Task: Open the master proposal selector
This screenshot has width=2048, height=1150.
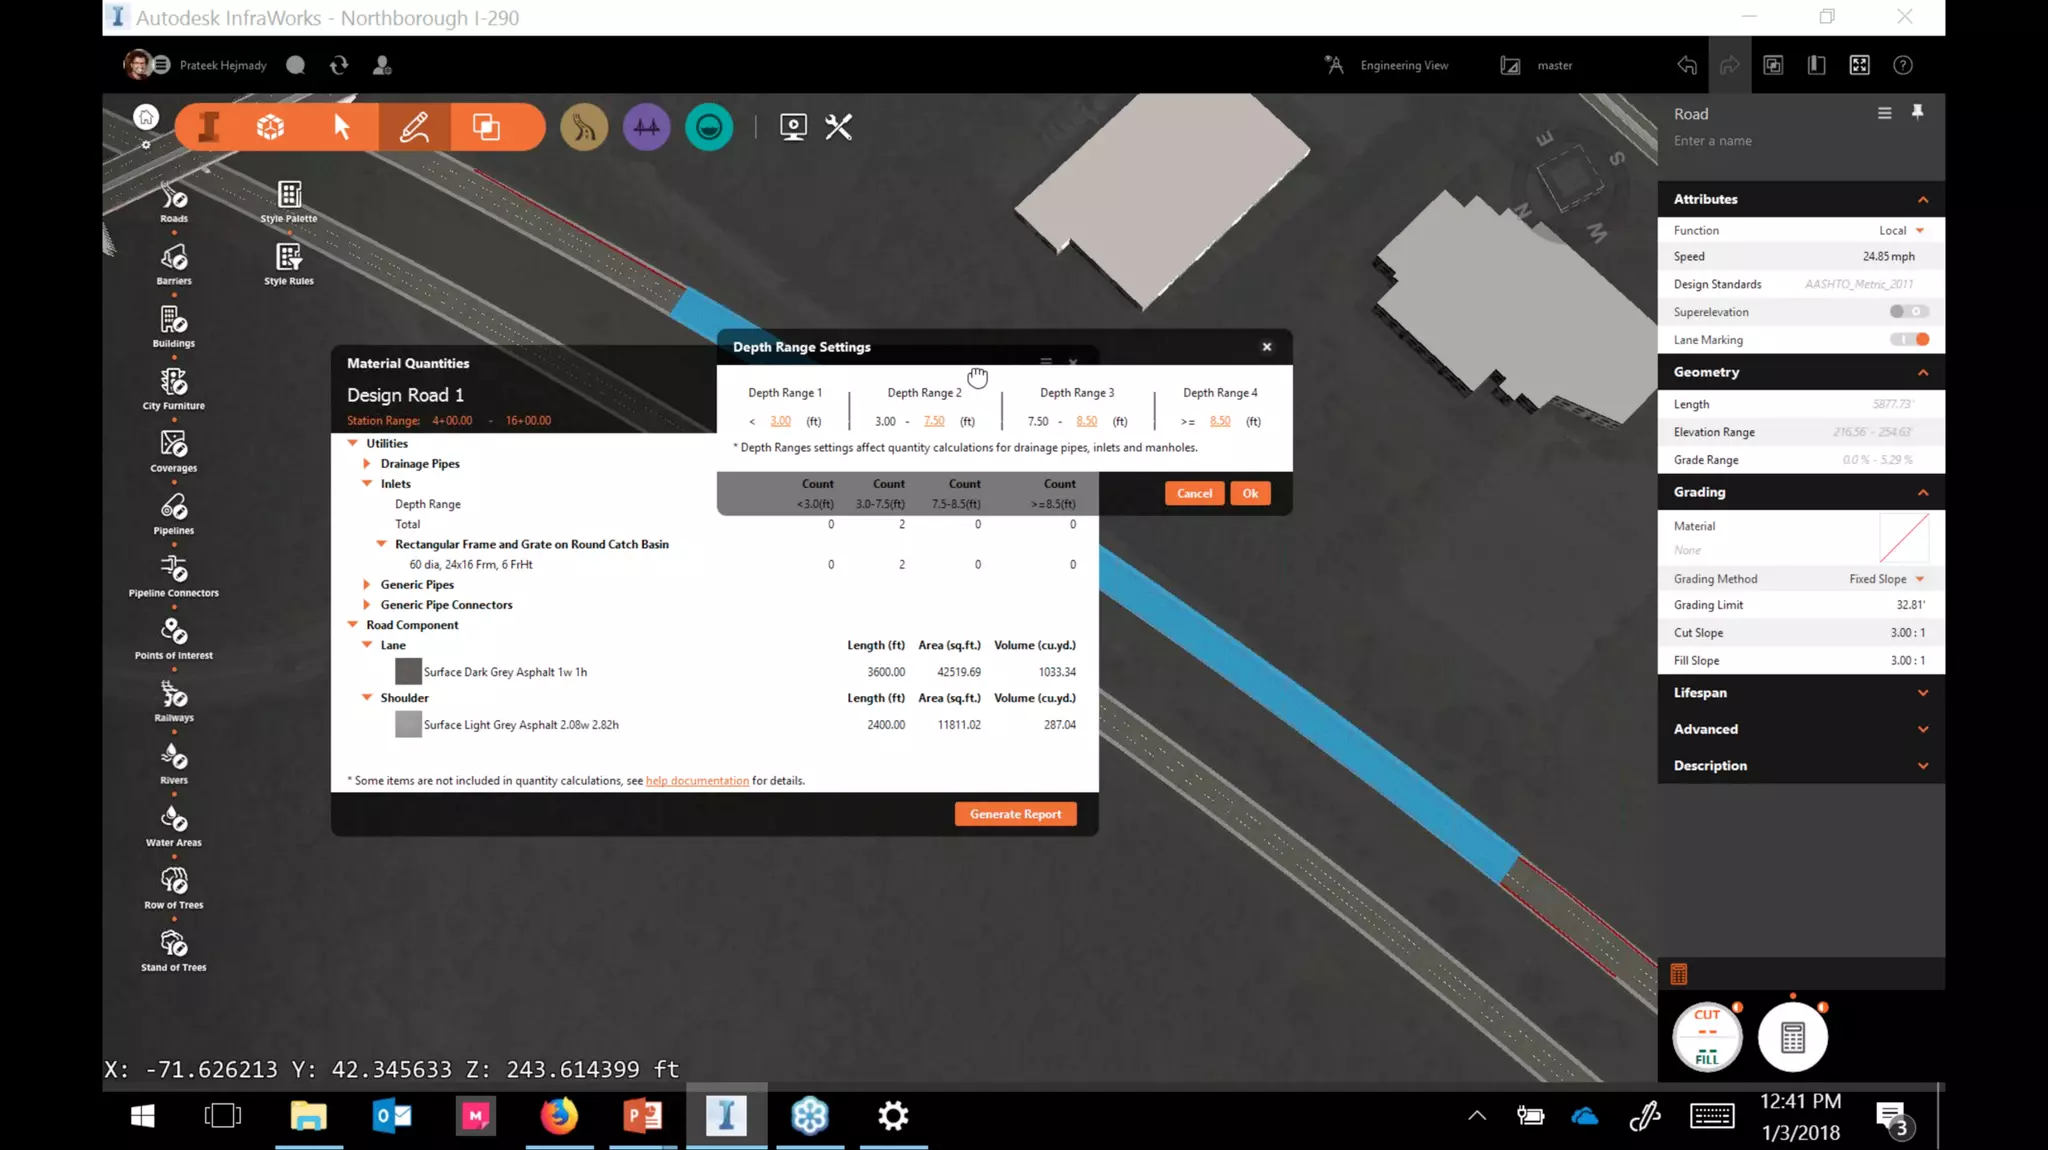Action: click(x=1537, y=65)
